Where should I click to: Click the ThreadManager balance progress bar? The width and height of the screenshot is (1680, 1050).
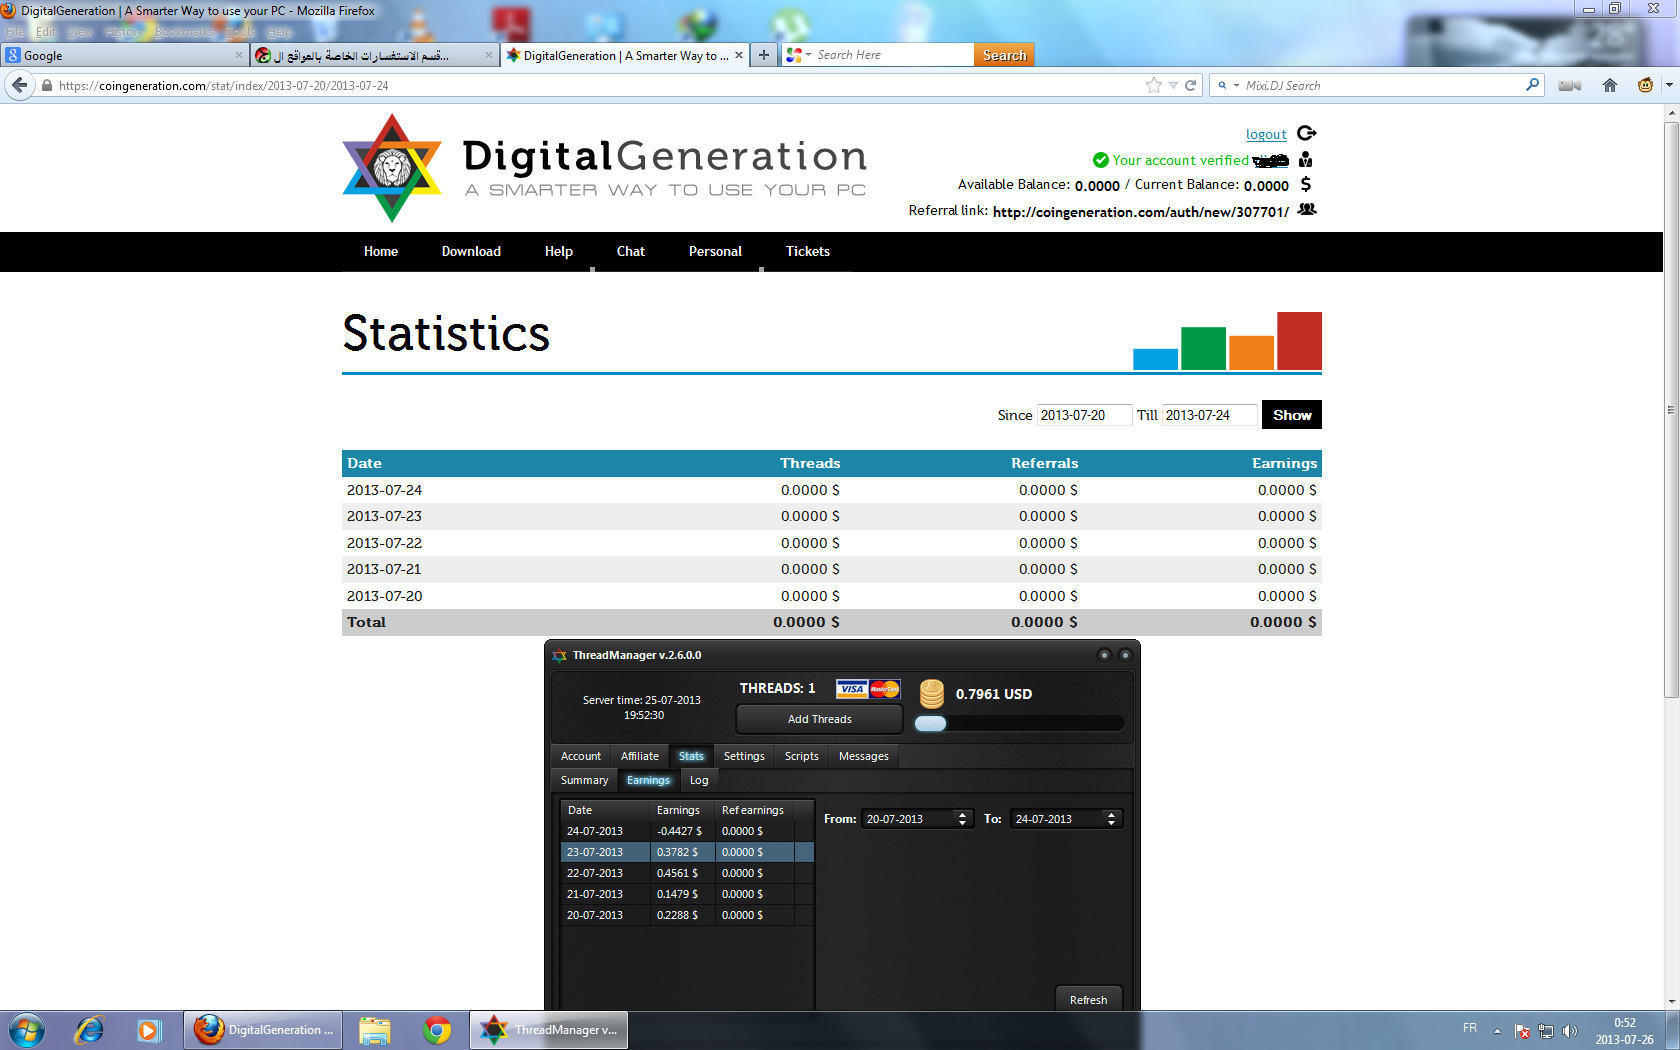click(1020, 723)
